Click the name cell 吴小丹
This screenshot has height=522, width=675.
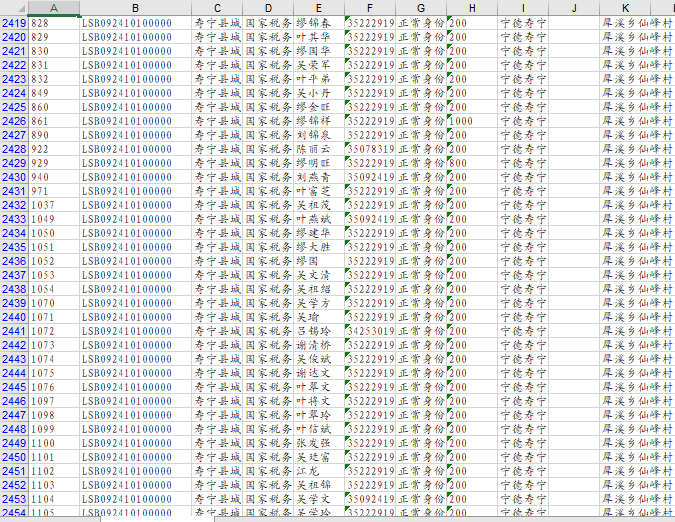[319, 93]
